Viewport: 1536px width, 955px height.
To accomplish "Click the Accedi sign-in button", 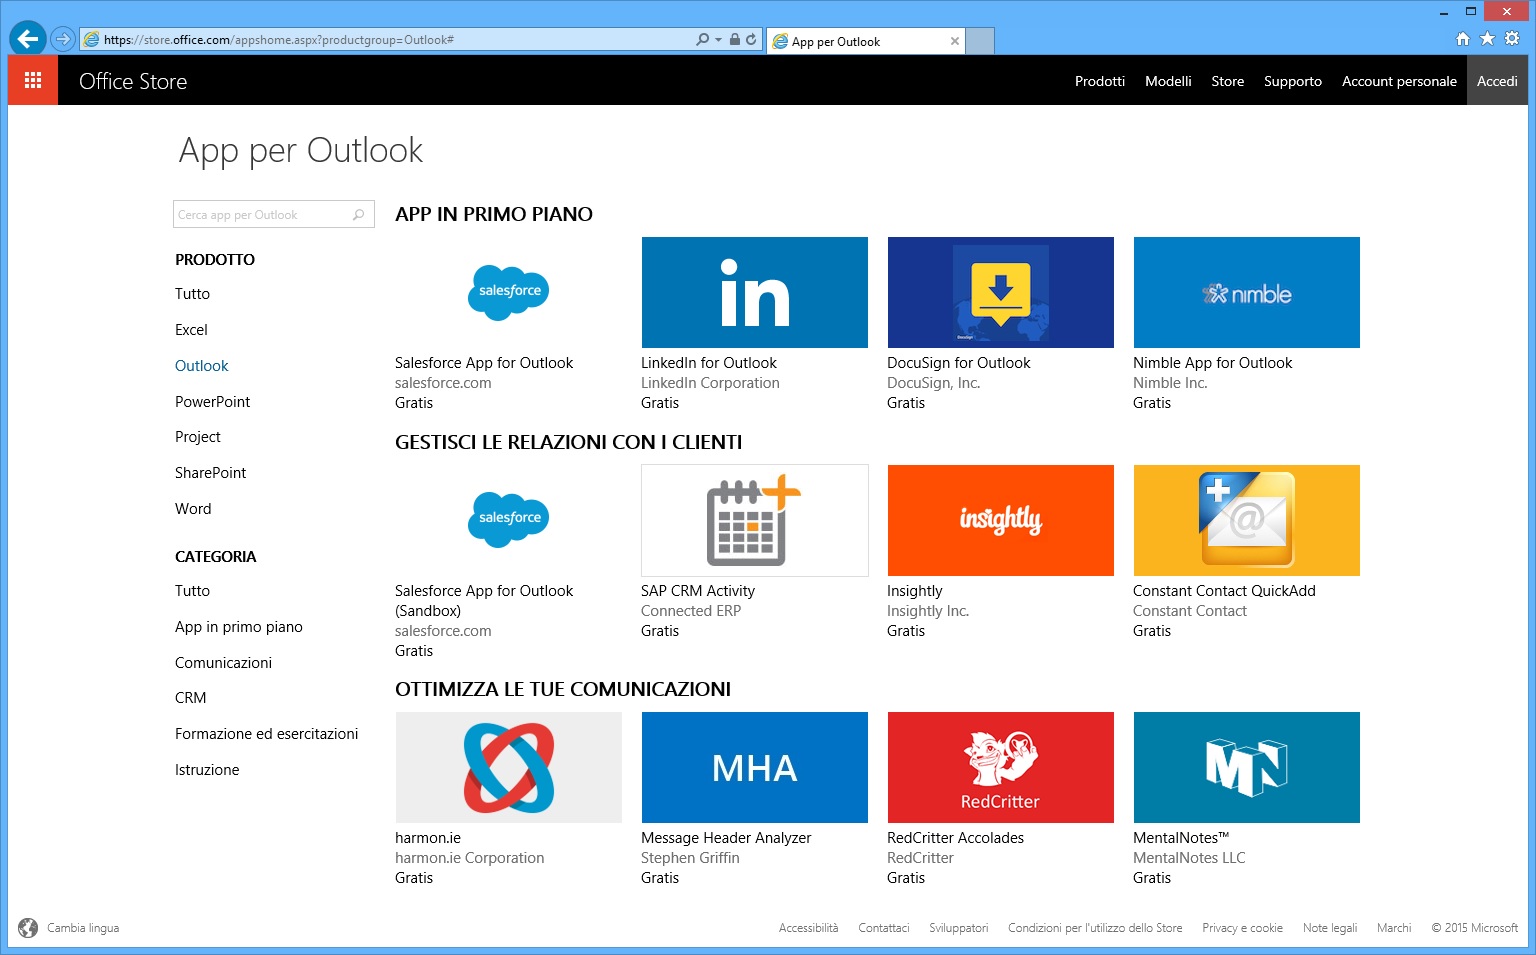I will [1497, 81].
